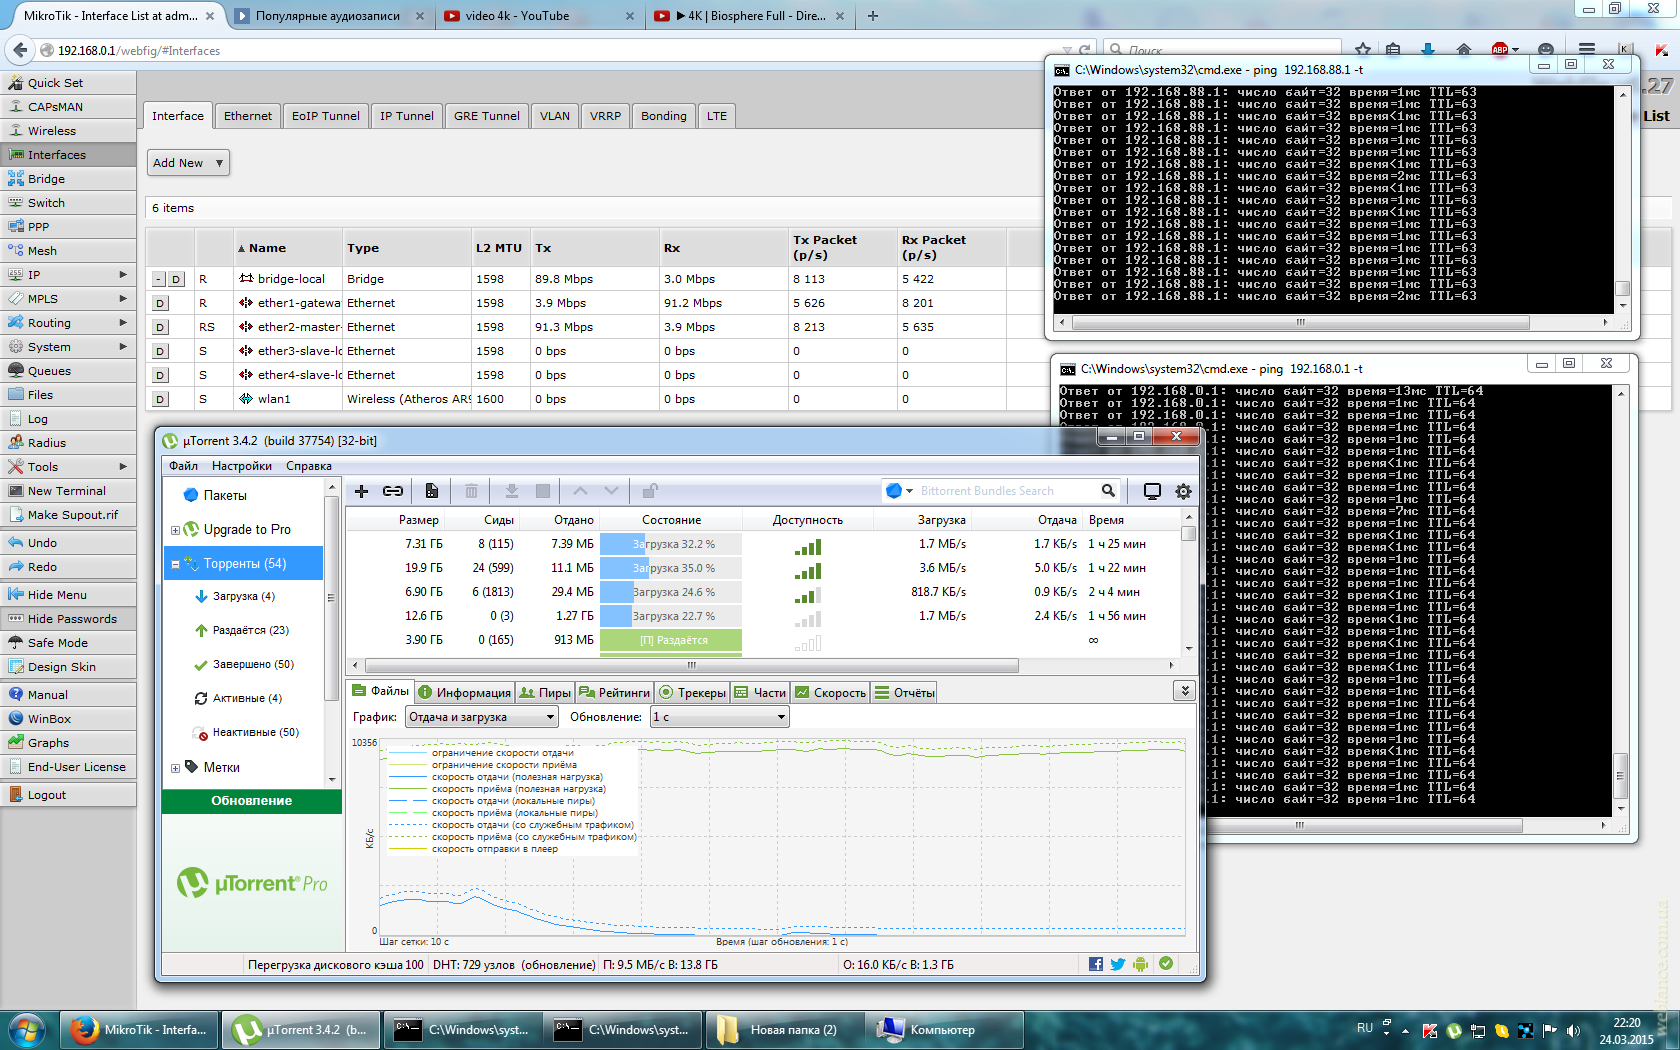This screenshot has width=1680, height=1050.
Task: Click the torrent list horizontal scrollbar
Action: pyautogui.click(x=692, y=665)
